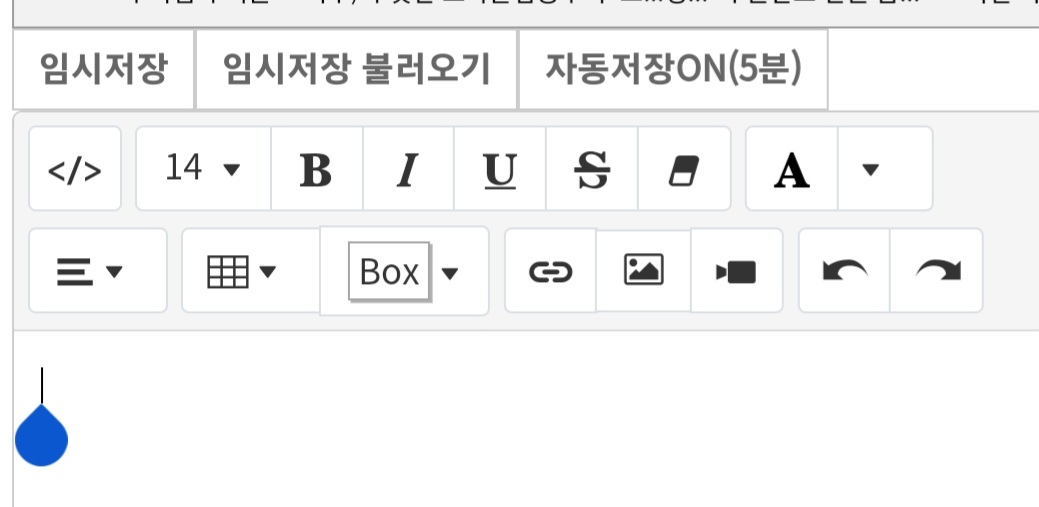Apply the font color with the A button

click(x=792, y=168)
